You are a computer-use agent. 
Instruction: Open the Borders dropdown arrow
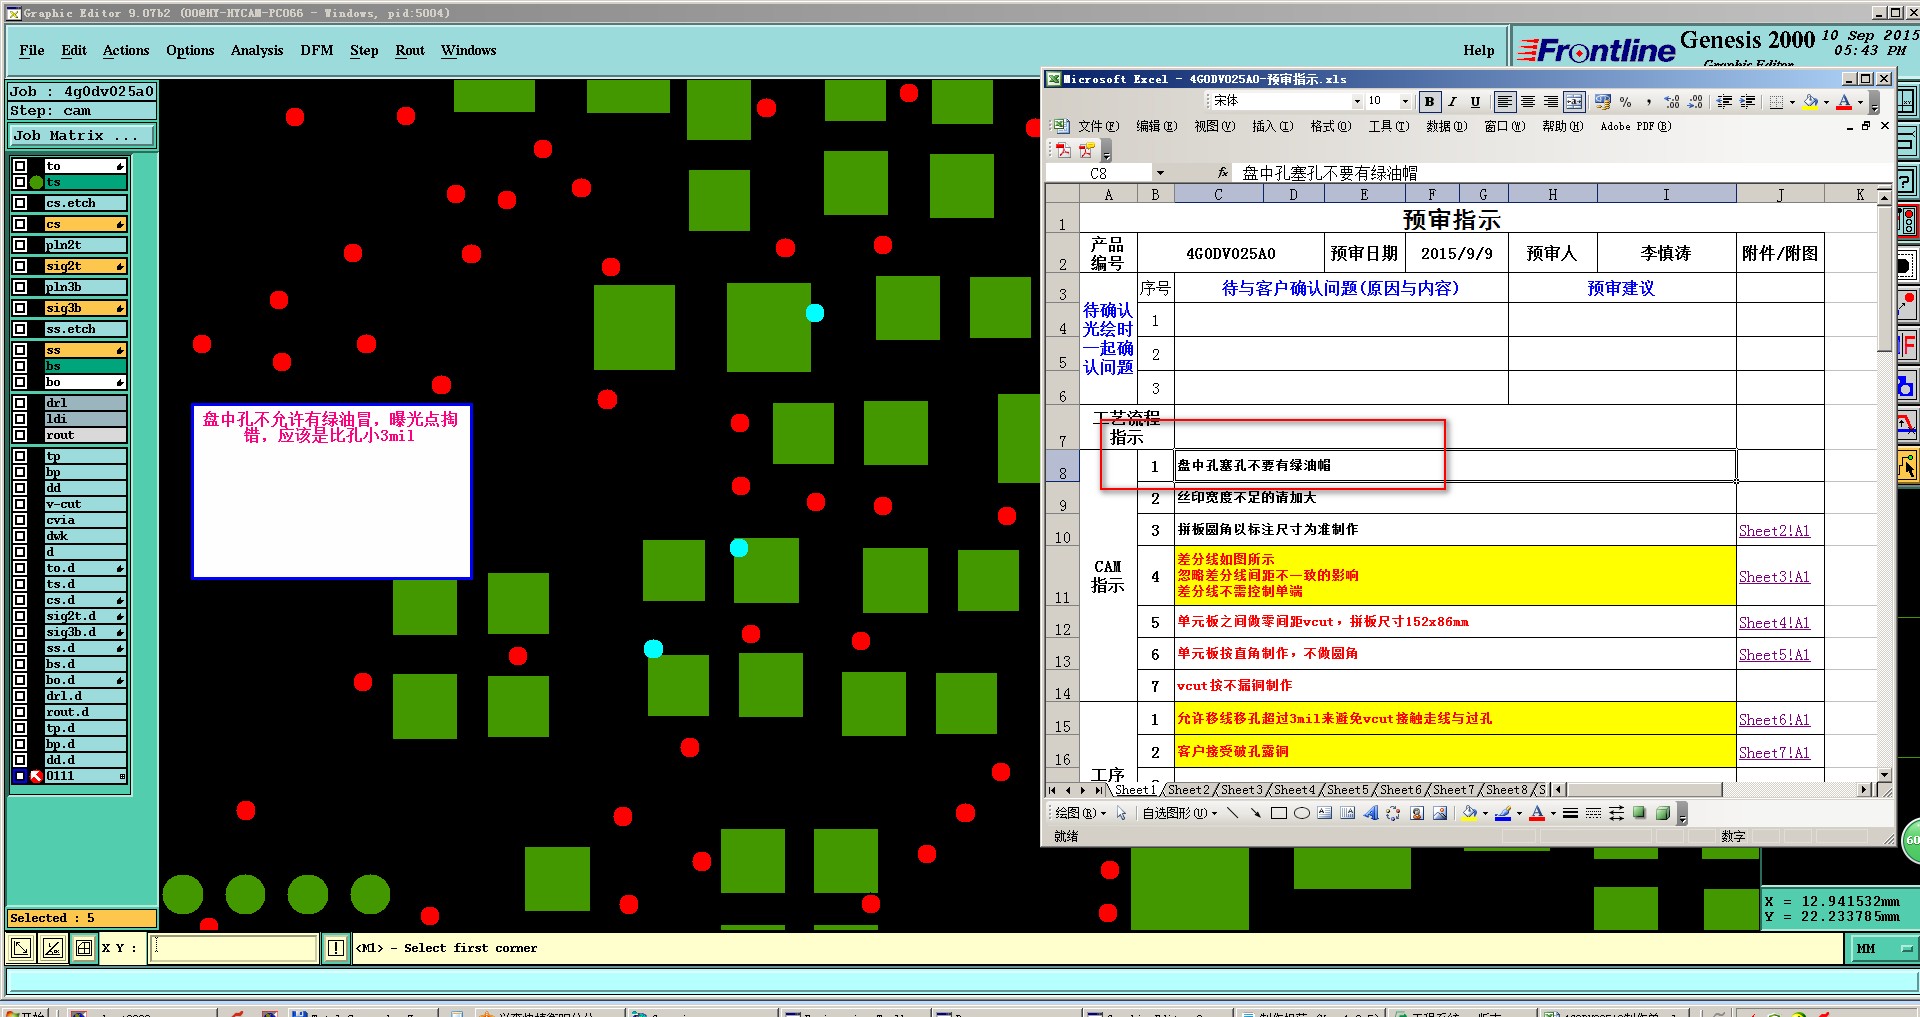(1792, 102)
